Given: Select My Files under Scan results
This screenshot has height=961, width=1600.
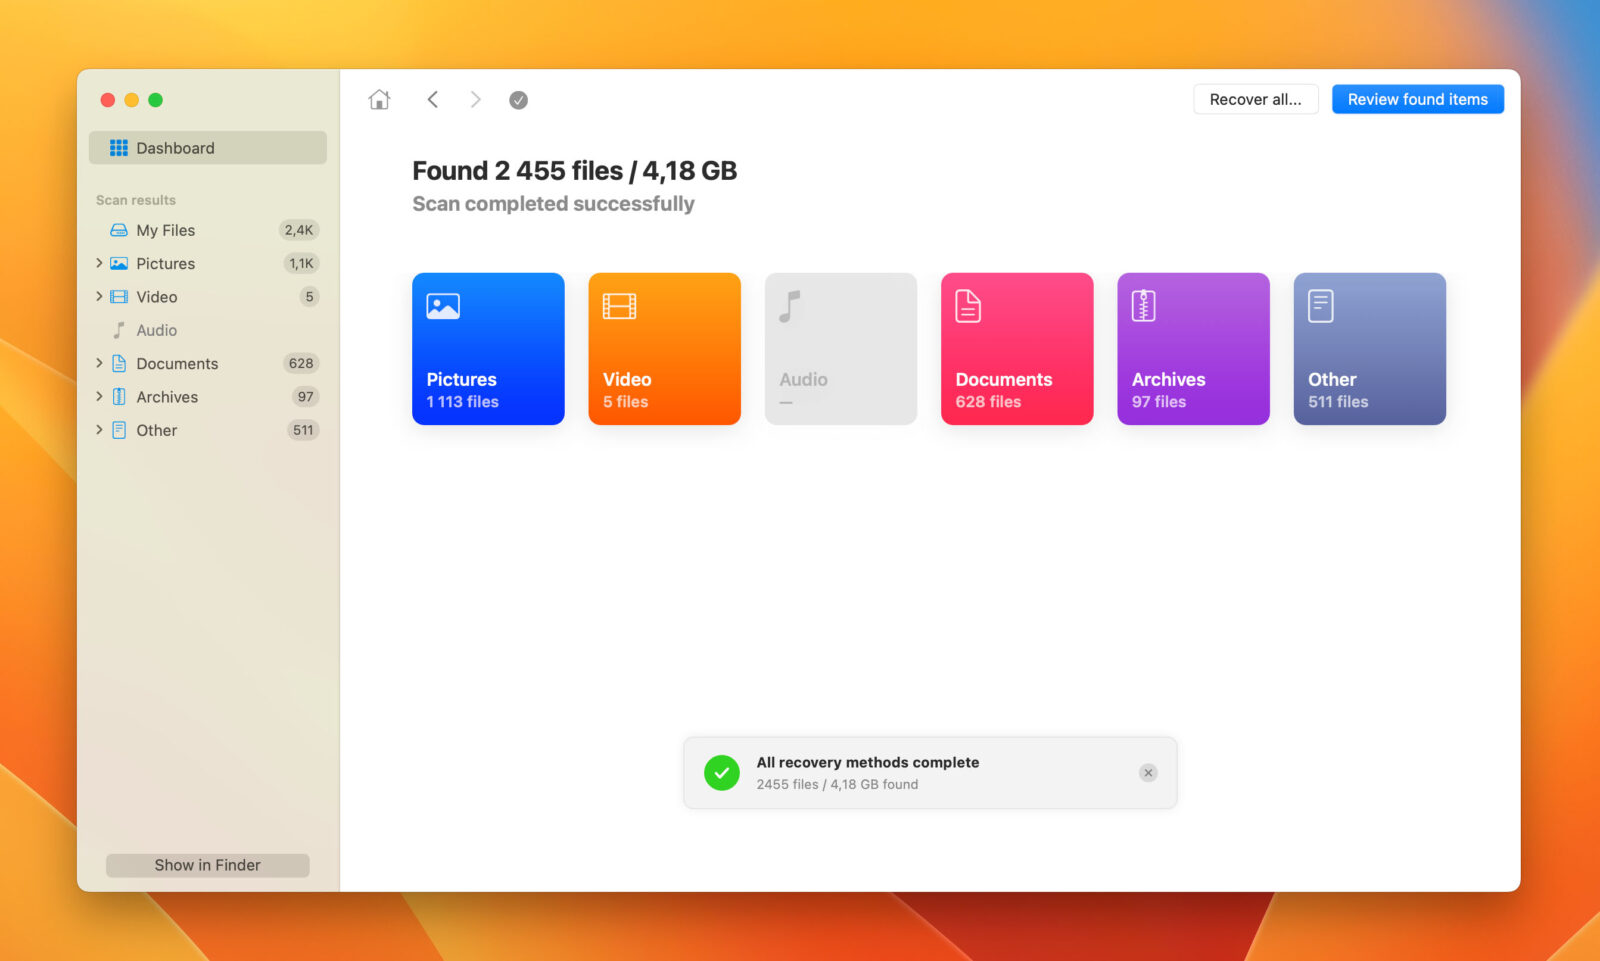Looking at the screenshot, I should point(165,230).
